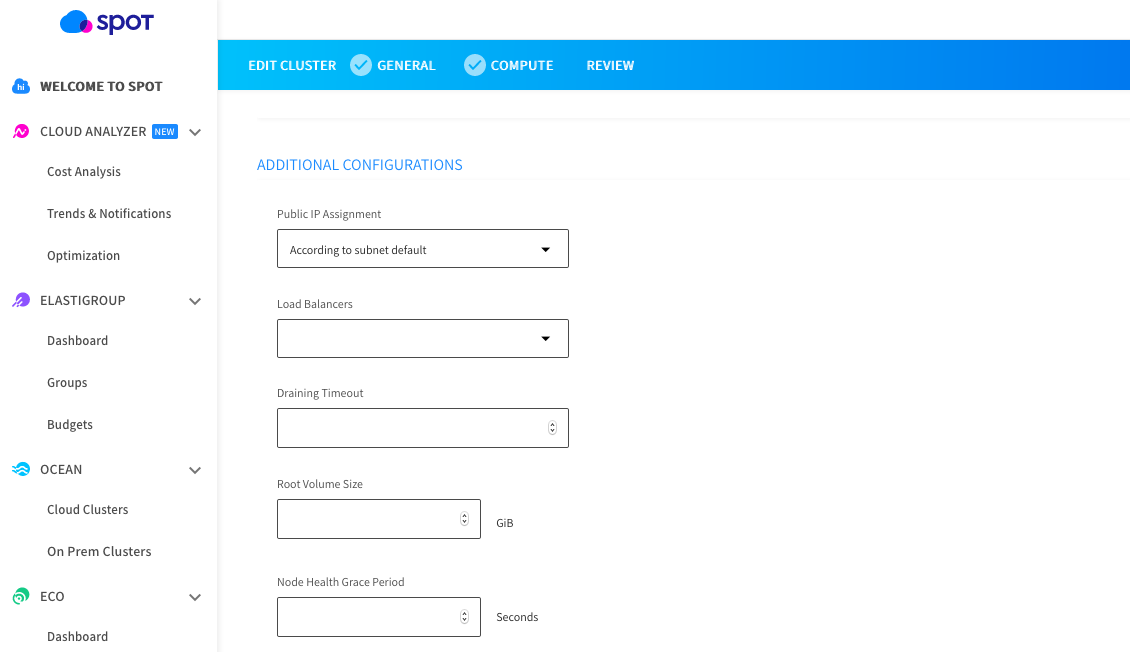The height and width of the screenshot is (652, 1130).
Task: Adjust Node Health Grace Period stepper
Action: 464,617
